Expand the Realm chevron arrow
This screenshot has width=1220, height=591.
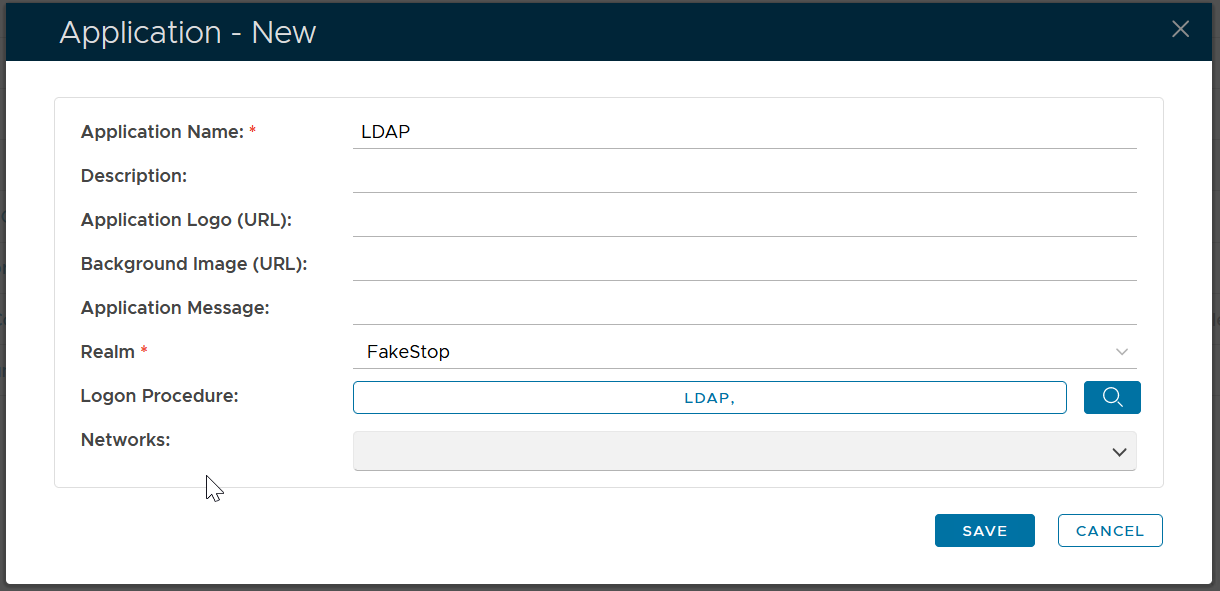pyautogui.click(x=1122, y=352)
